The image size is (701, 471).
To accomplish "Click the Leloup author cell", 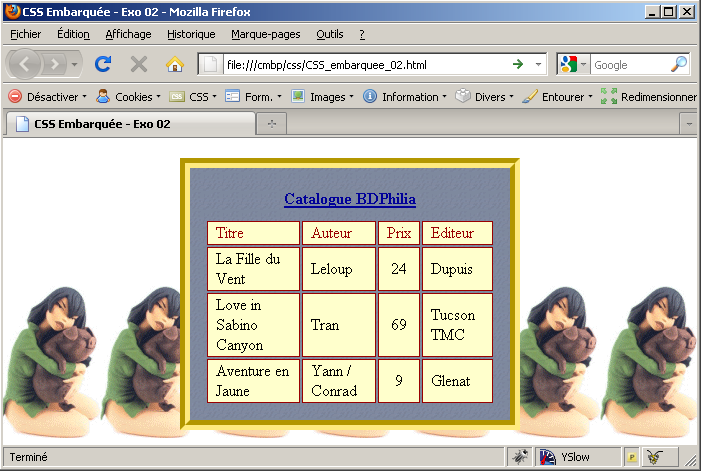I will 339,269.
